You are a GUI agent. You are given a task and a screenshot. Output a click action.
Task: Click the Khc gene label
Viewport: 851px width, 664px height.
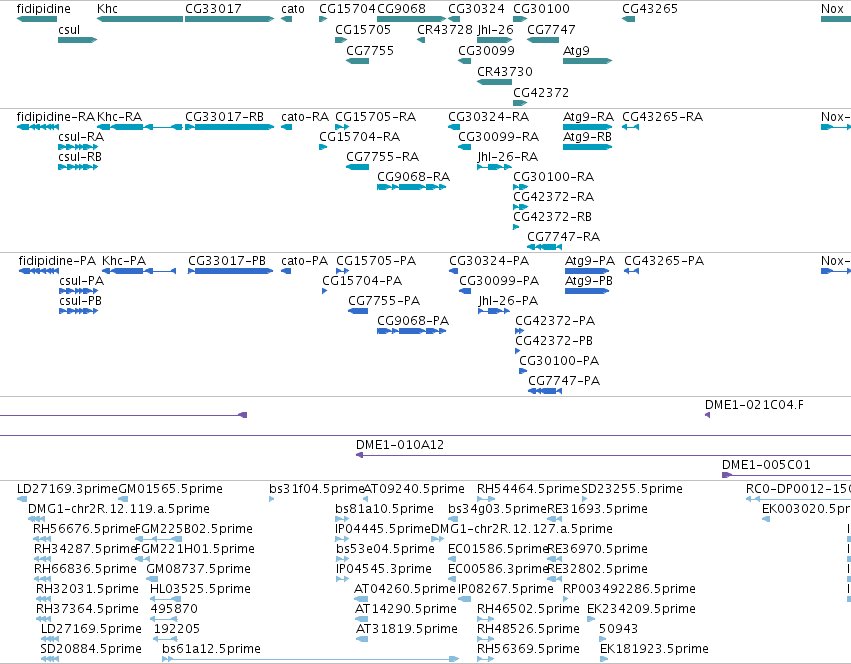click(107, 9)
